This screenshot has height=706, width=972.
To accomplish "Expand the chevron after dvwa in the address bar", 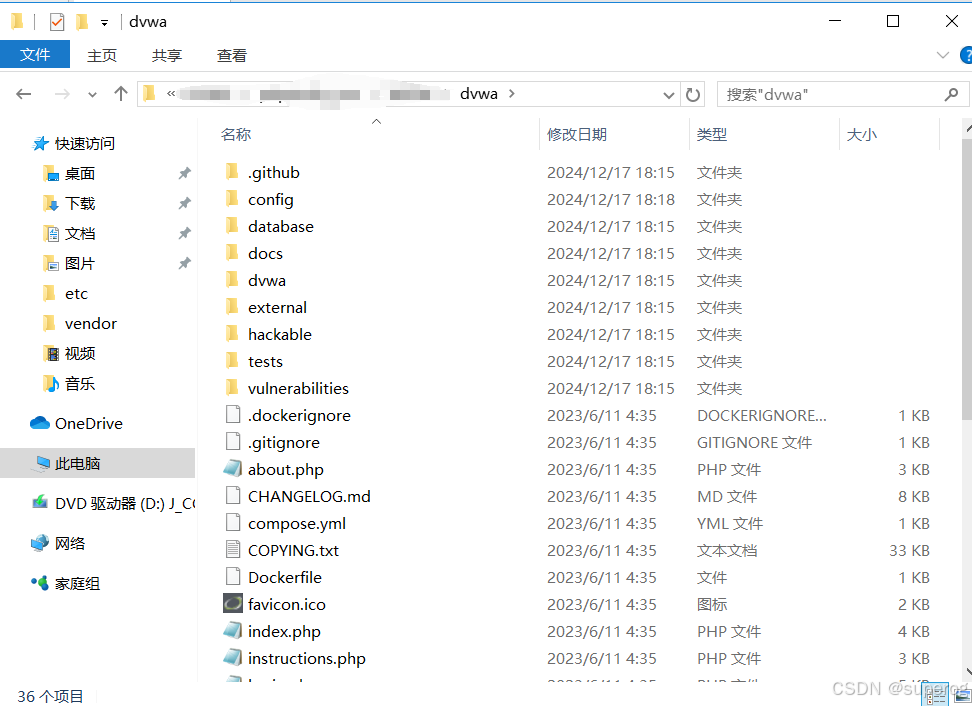I will click(511, 94).
